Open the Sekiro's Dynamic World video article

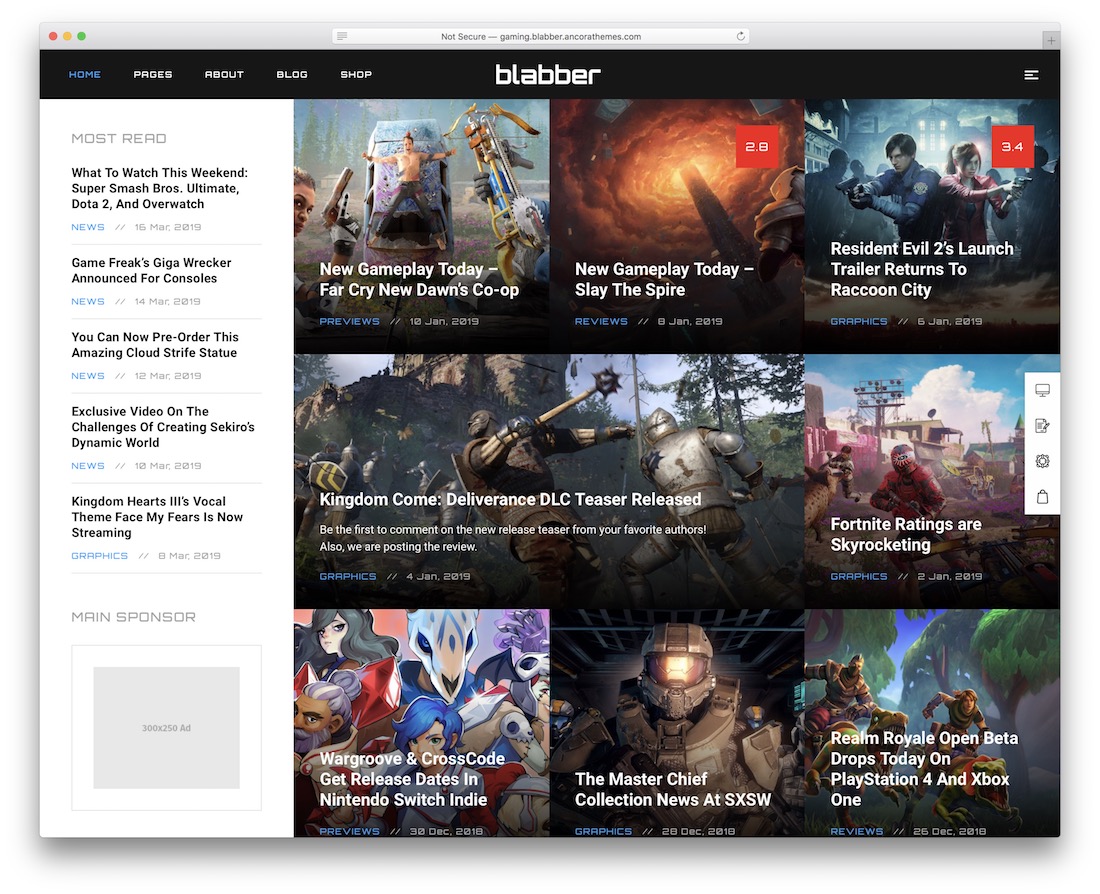point(163,427)
